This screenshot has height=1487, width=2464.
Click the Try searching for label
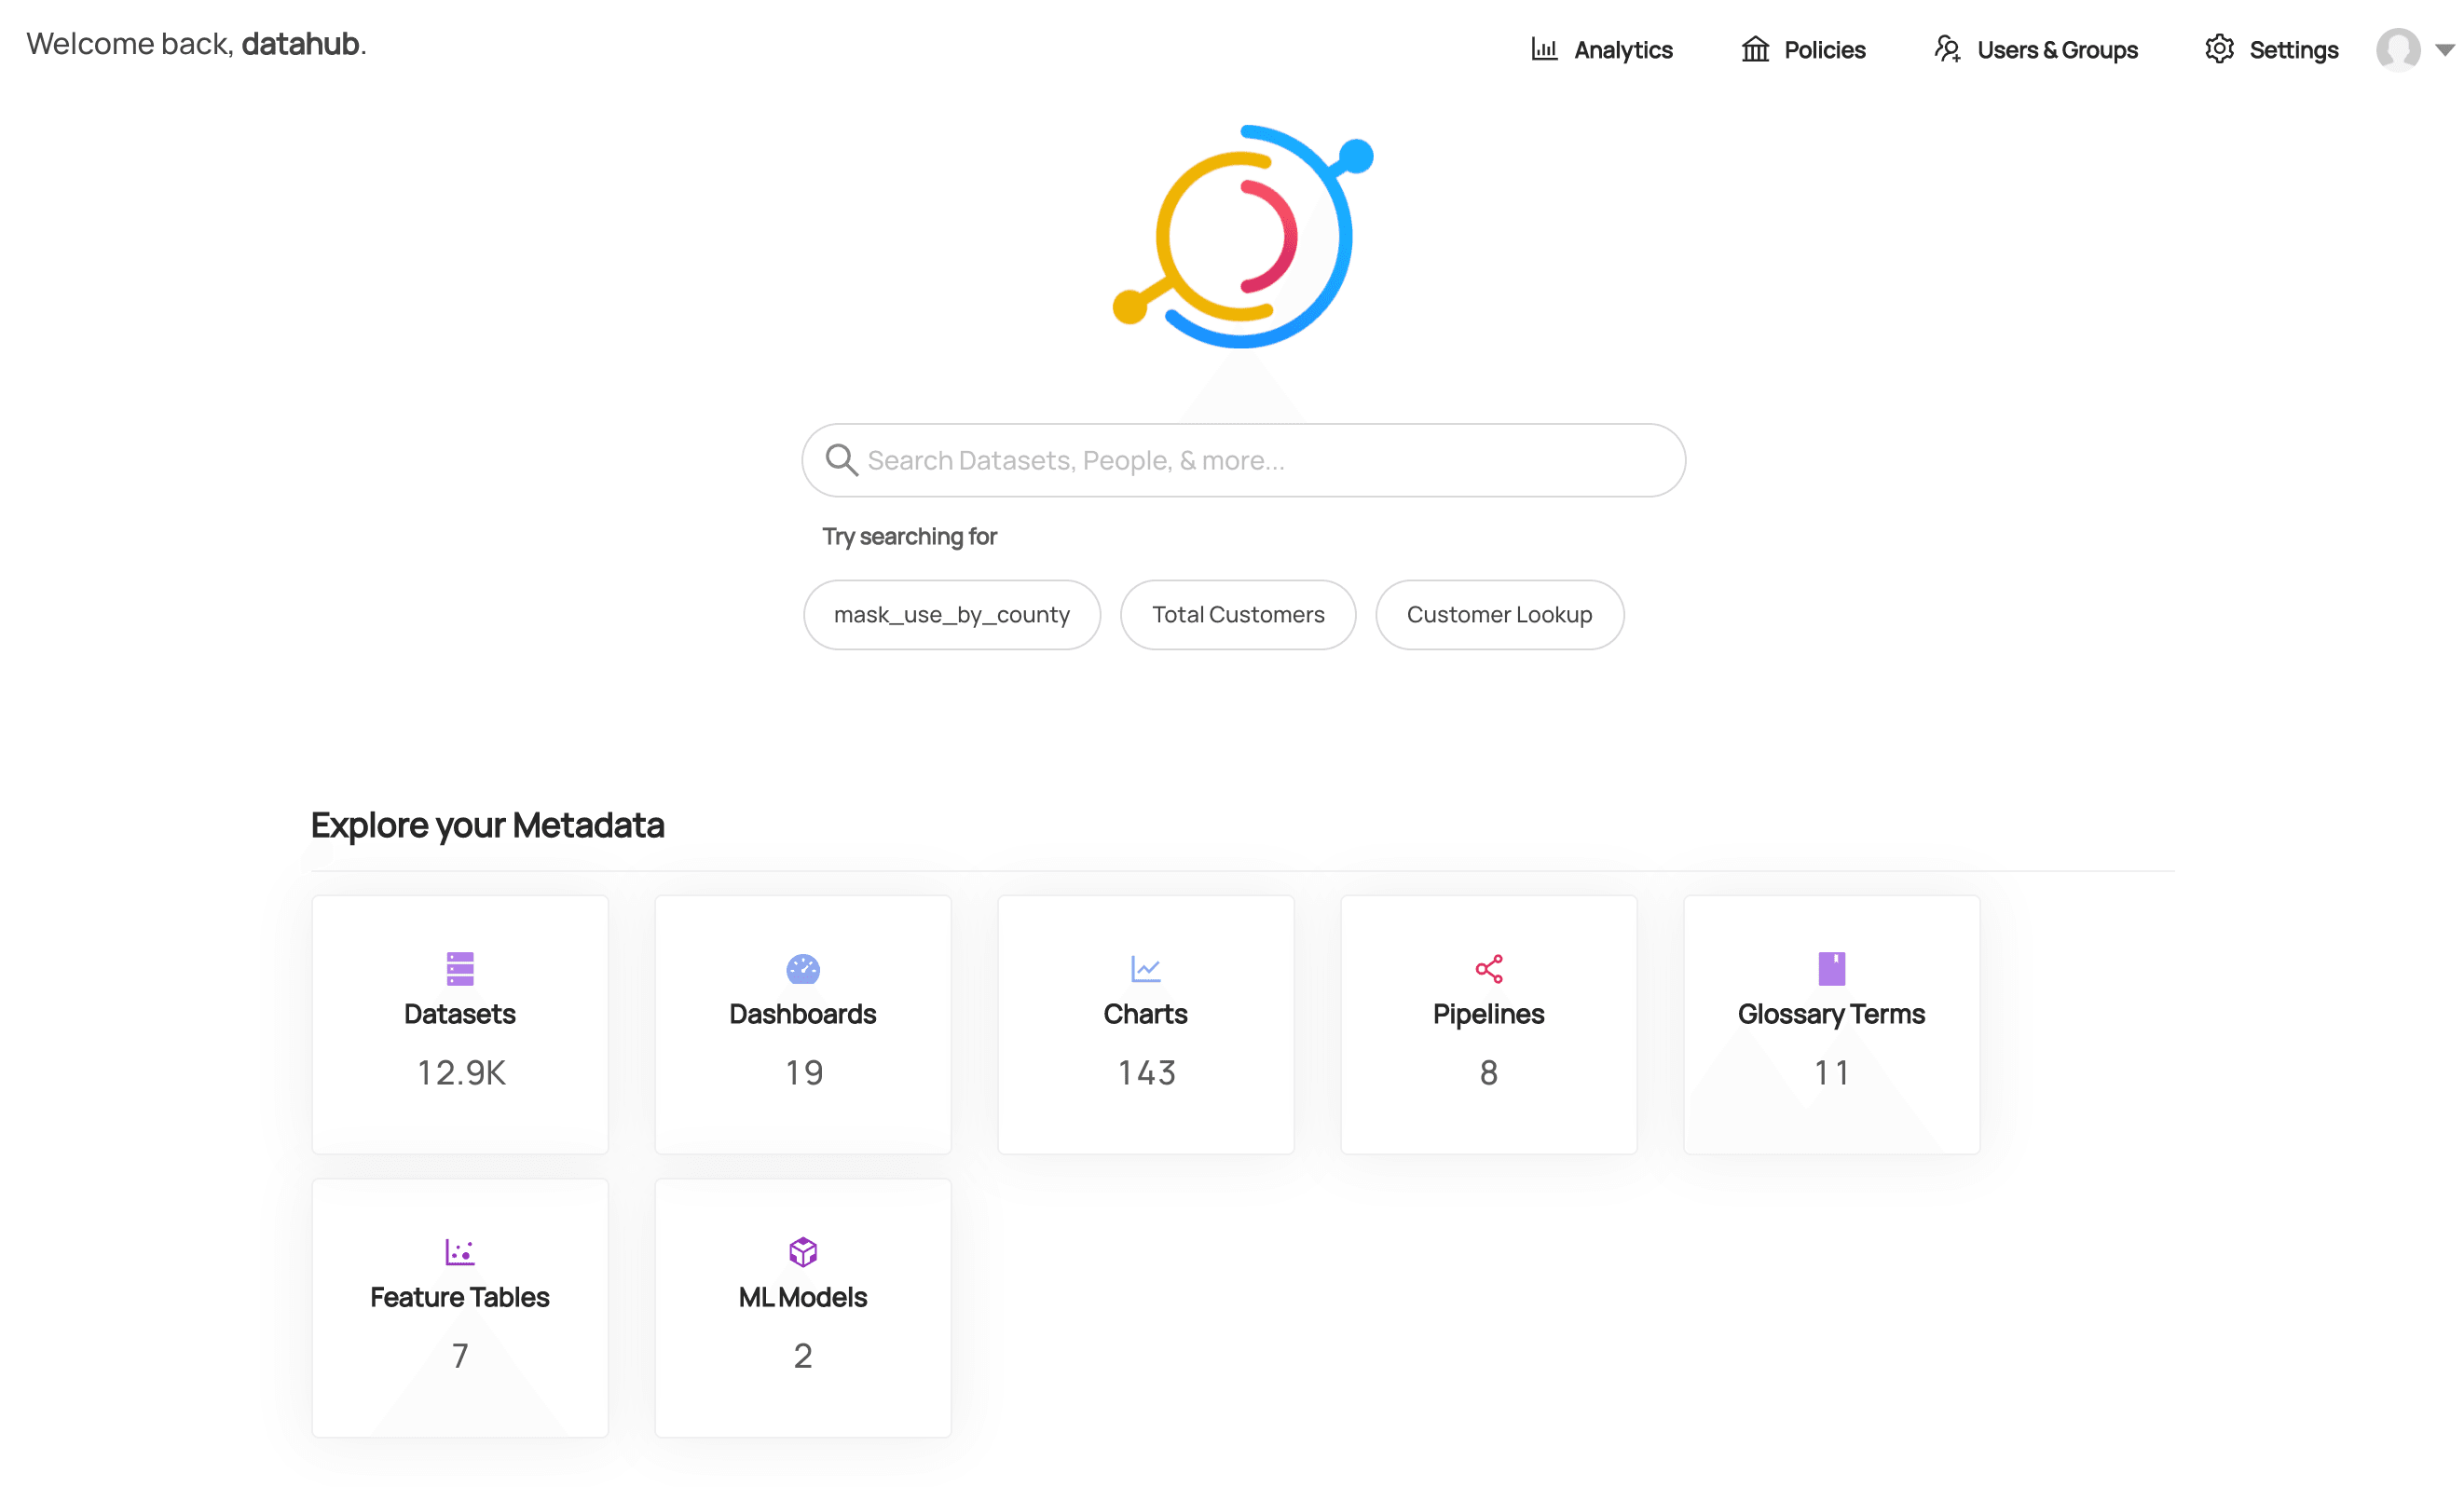(910, 536)
